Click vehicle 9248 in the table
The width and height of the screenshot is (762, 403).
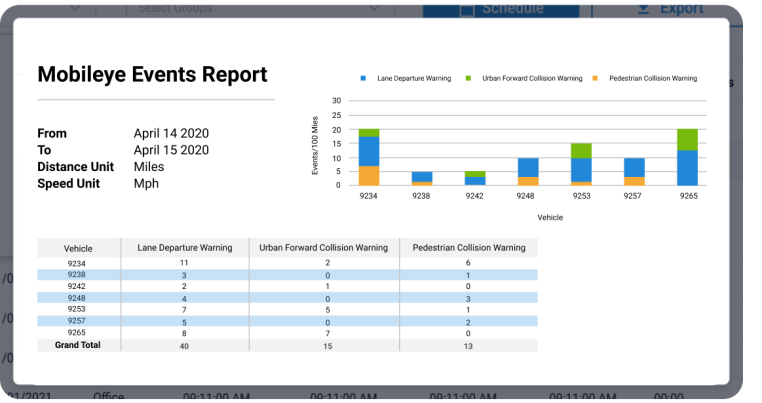point(76,298)
